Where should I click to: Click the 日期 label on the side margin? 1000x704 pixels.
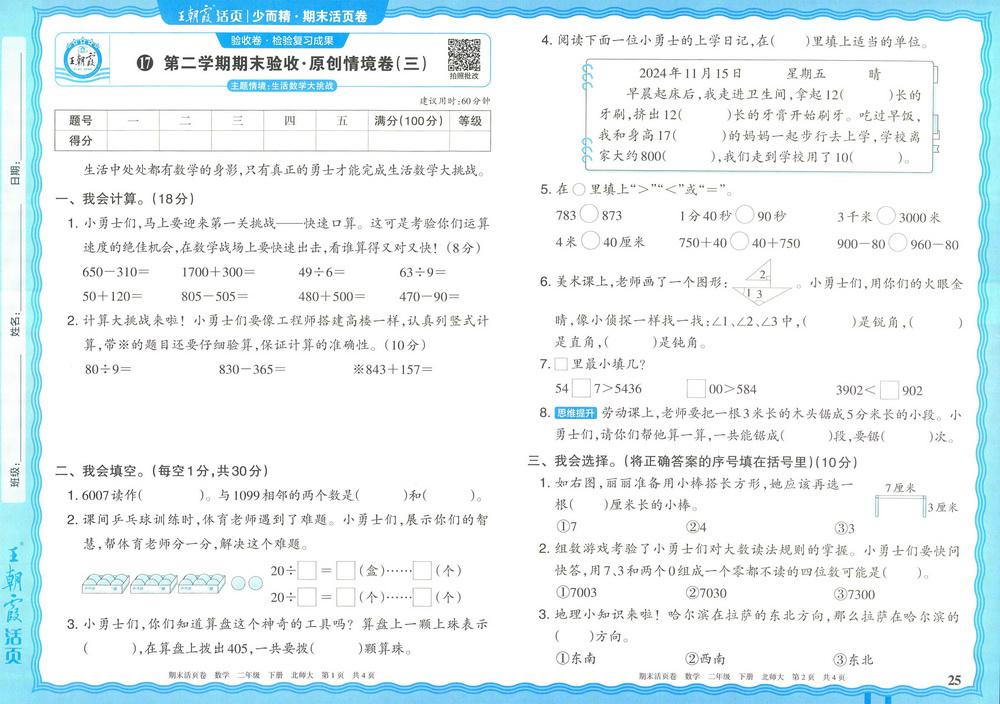pos(16,173)
